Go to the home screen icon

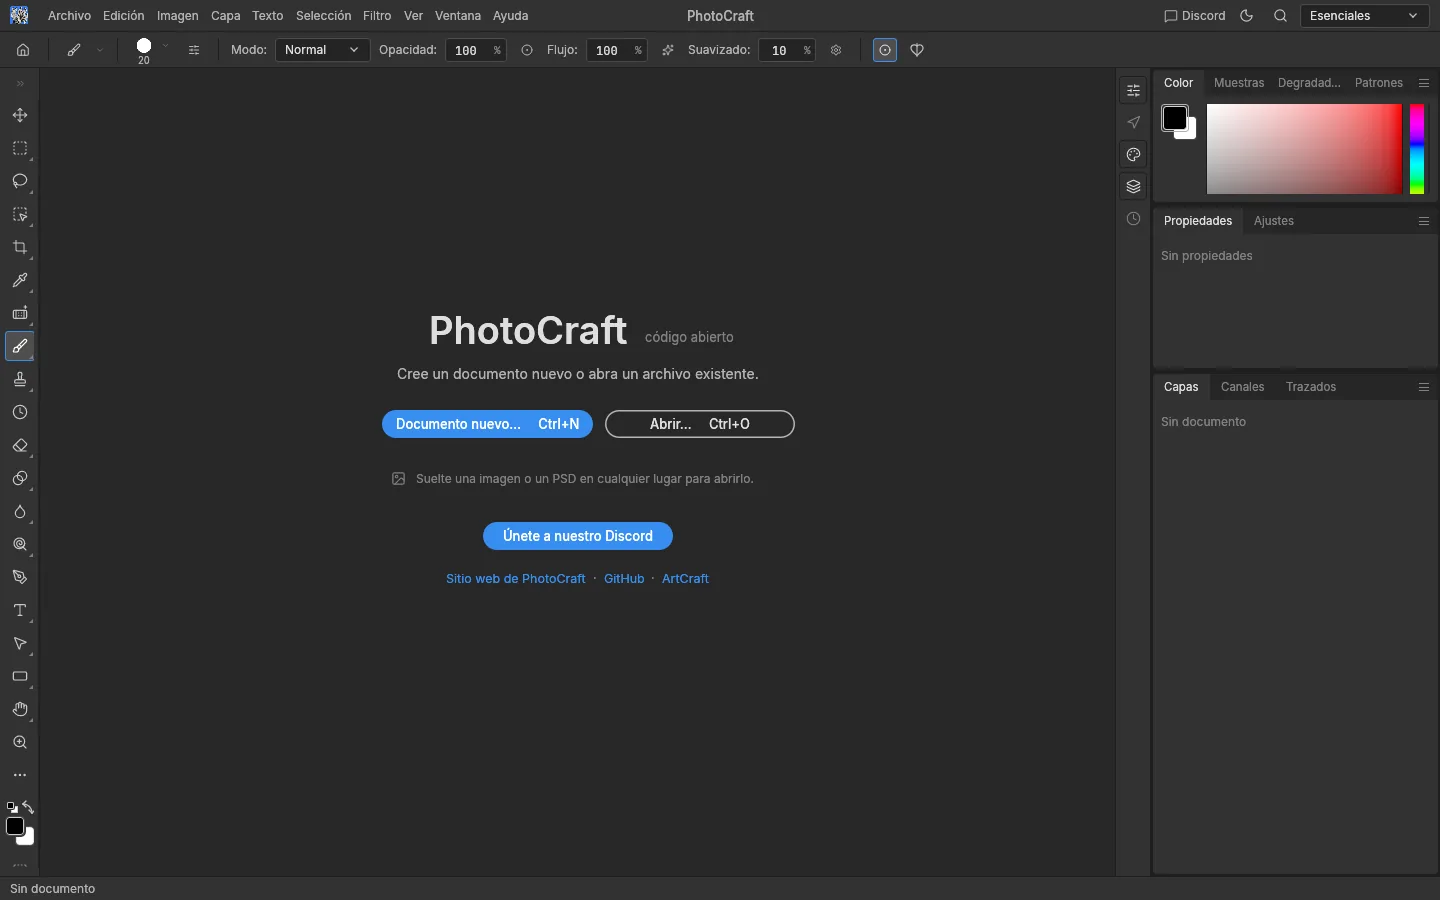click(x=23, y=50)
